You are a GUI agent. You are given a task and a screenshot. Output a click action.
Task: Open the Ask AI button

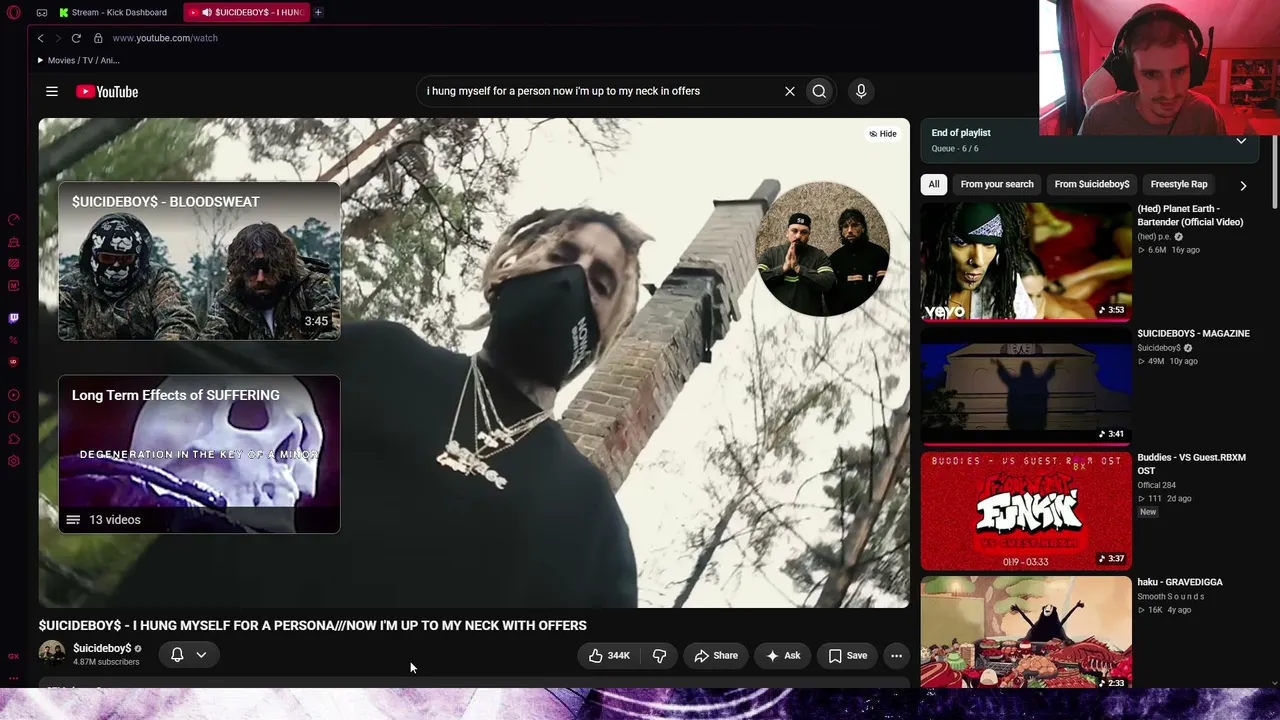click(783, 656)
